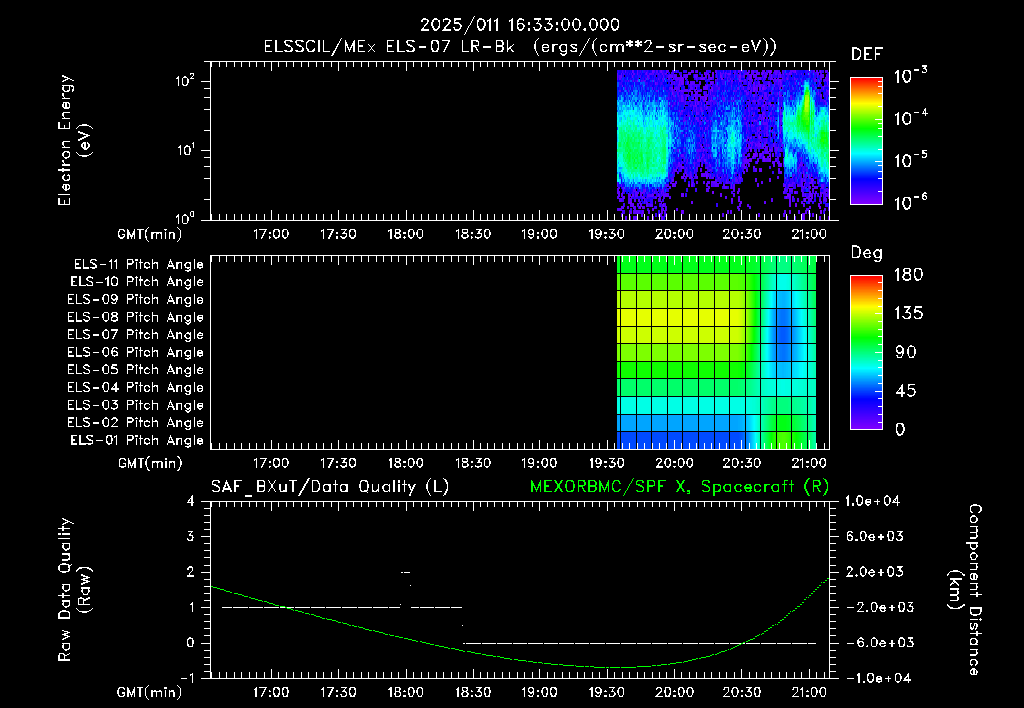Viewport: 1024px width, 708px height.
Task: Select the ELS-06 Pitch Angle row label
Action: (135, 353)
